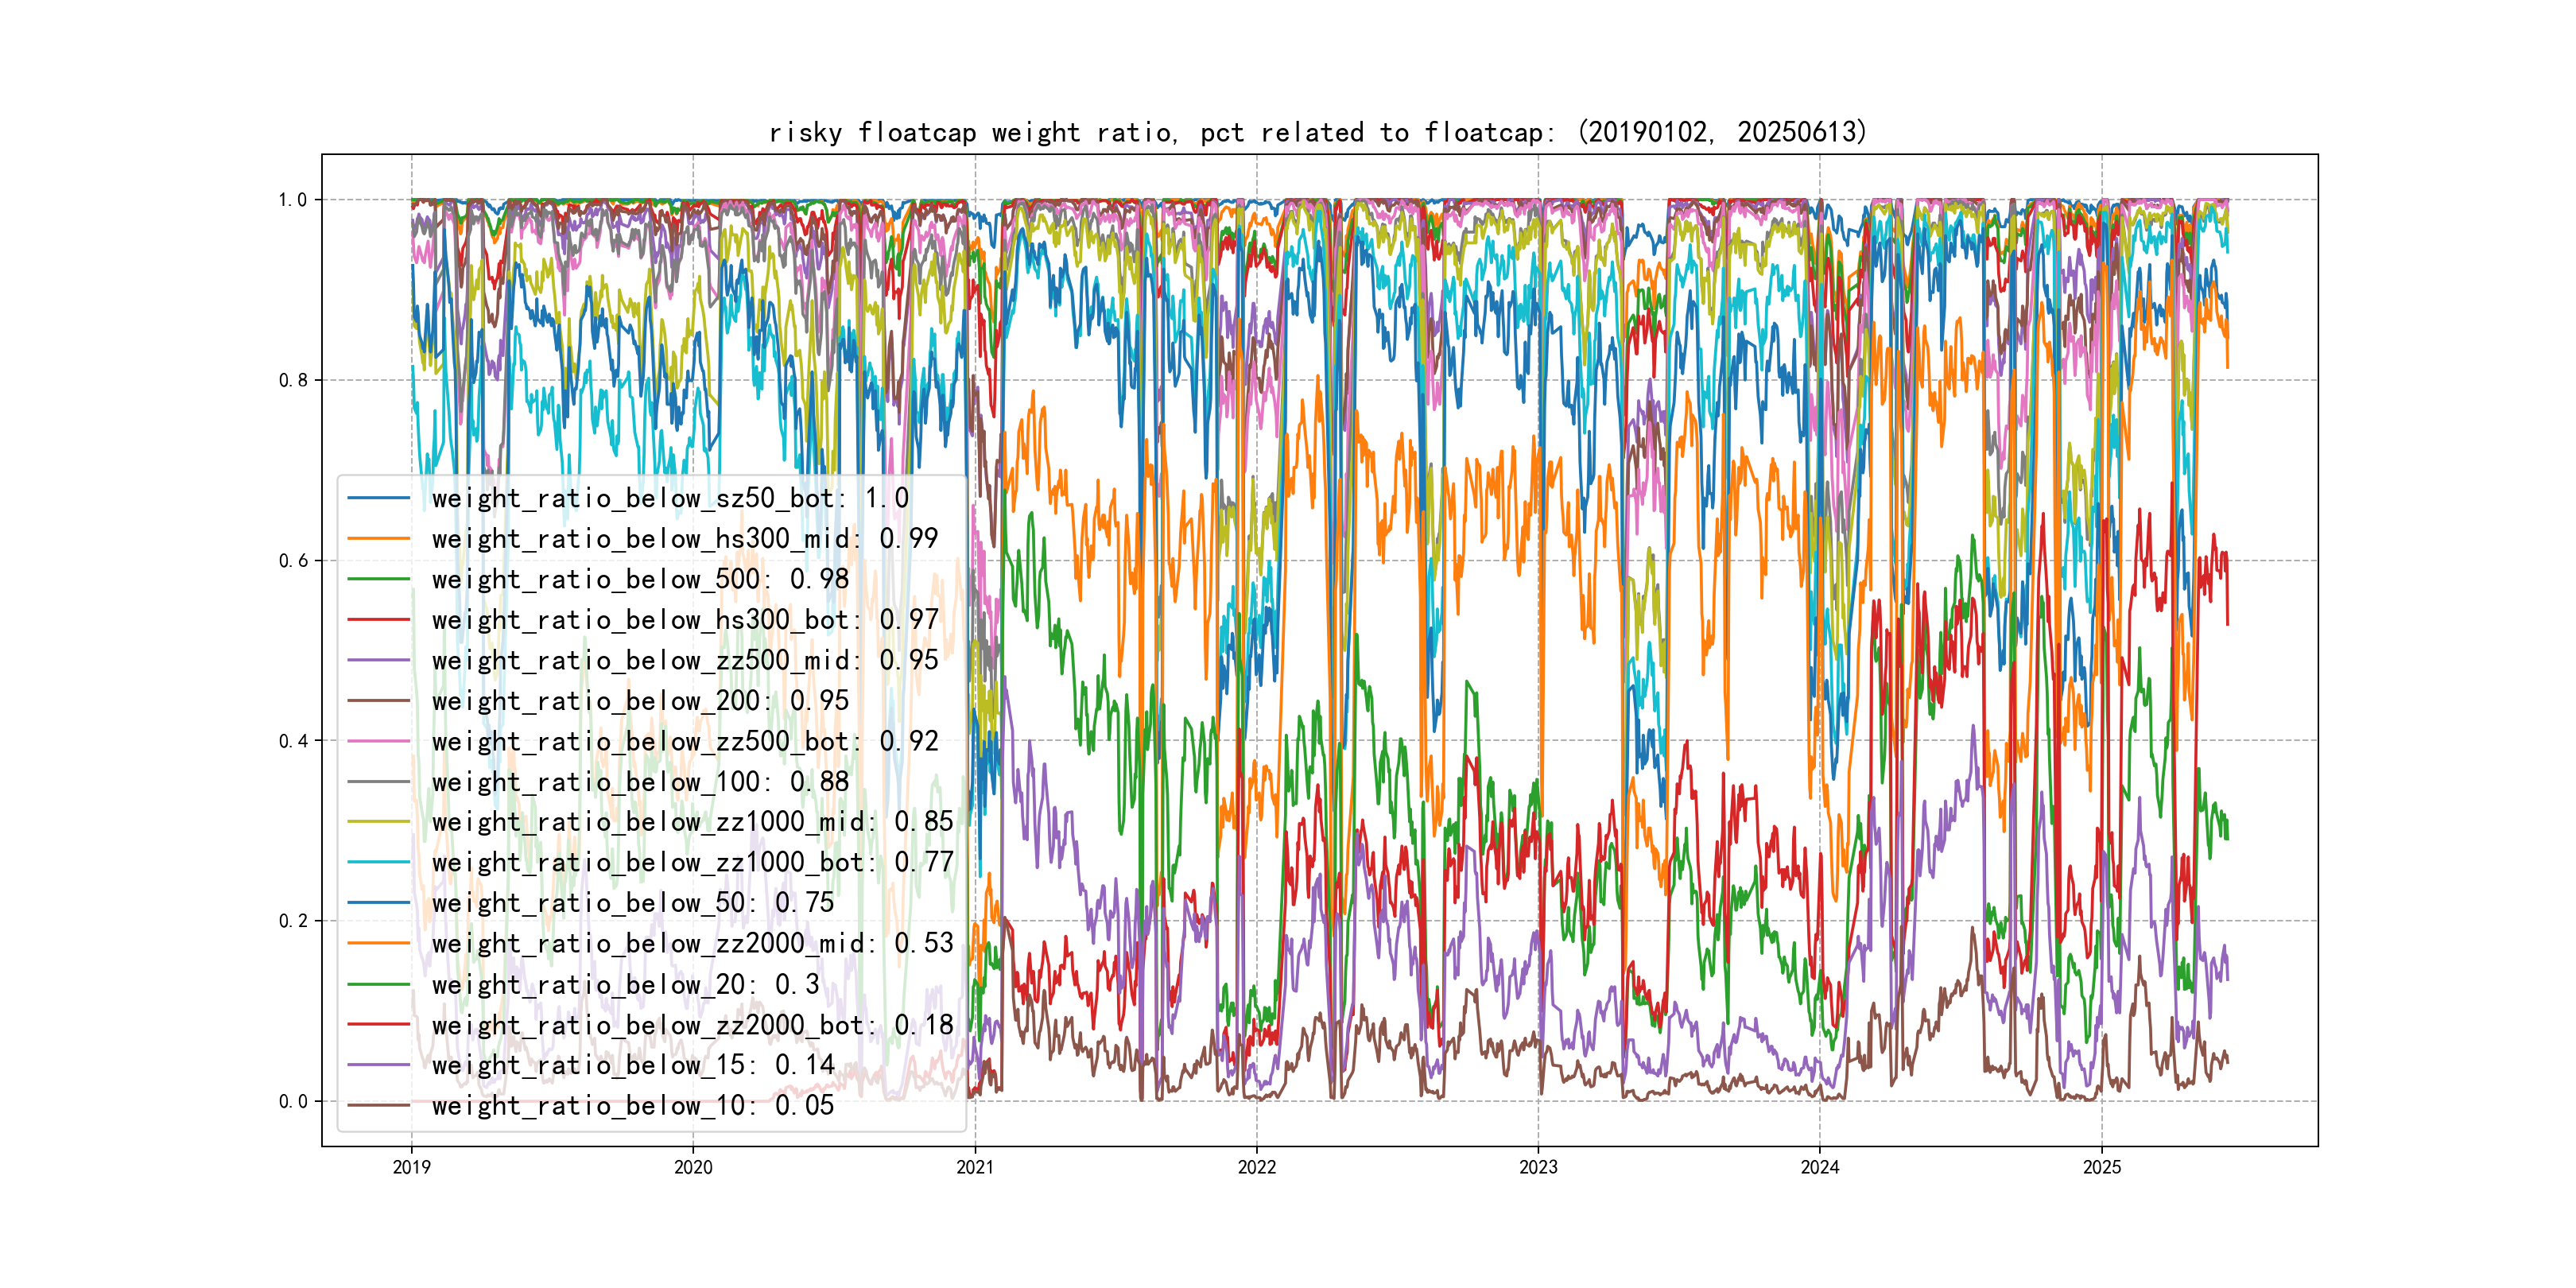Viewport: 2576px width, 1288px height.
Task: Click legend label weight_ratio_below_200
Action: click(x=640, y=701)
